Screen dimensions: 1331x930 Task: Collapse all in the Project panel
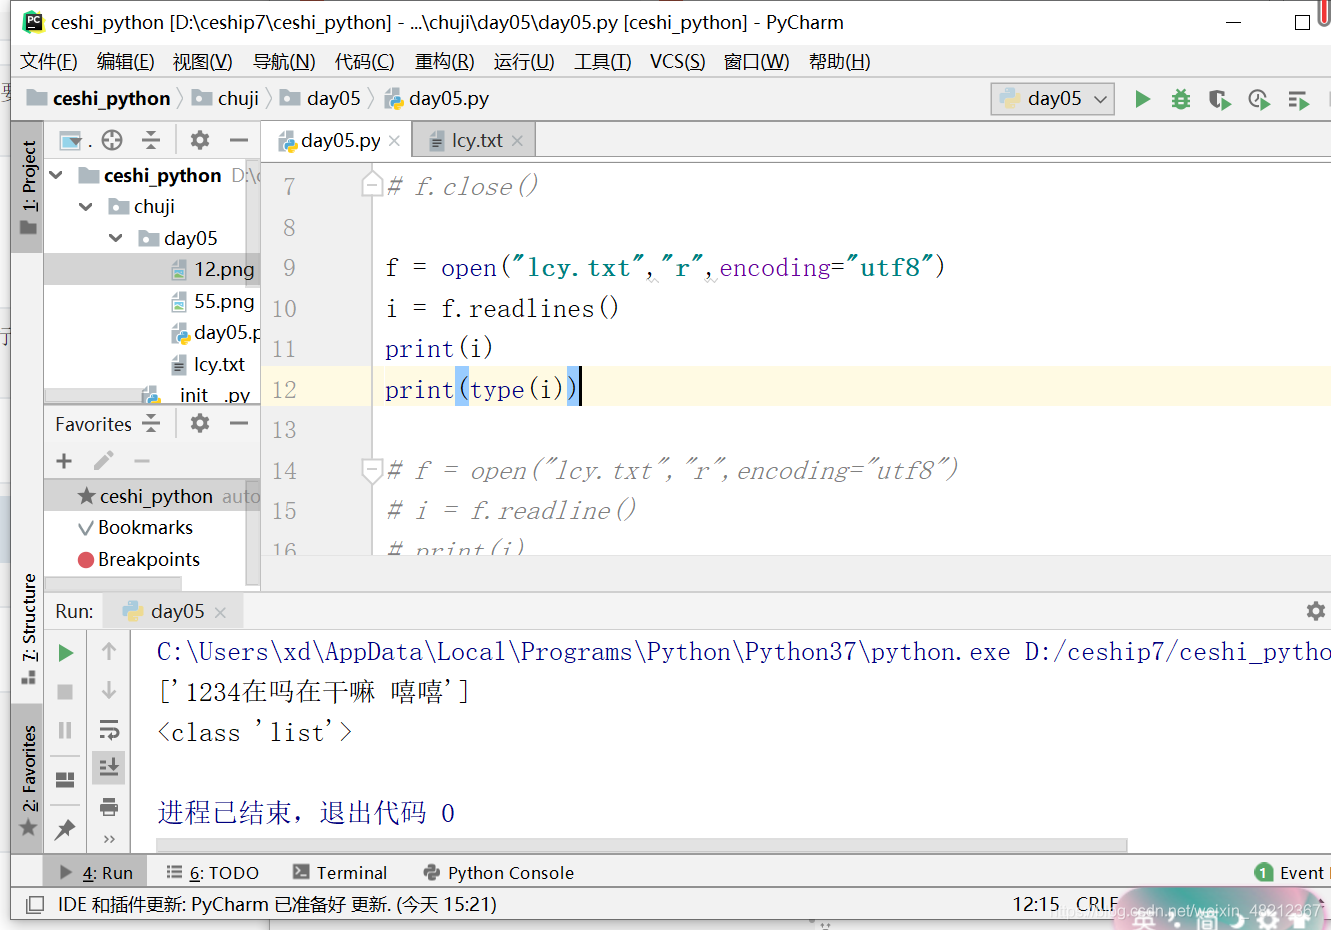[x=151, y=140]
